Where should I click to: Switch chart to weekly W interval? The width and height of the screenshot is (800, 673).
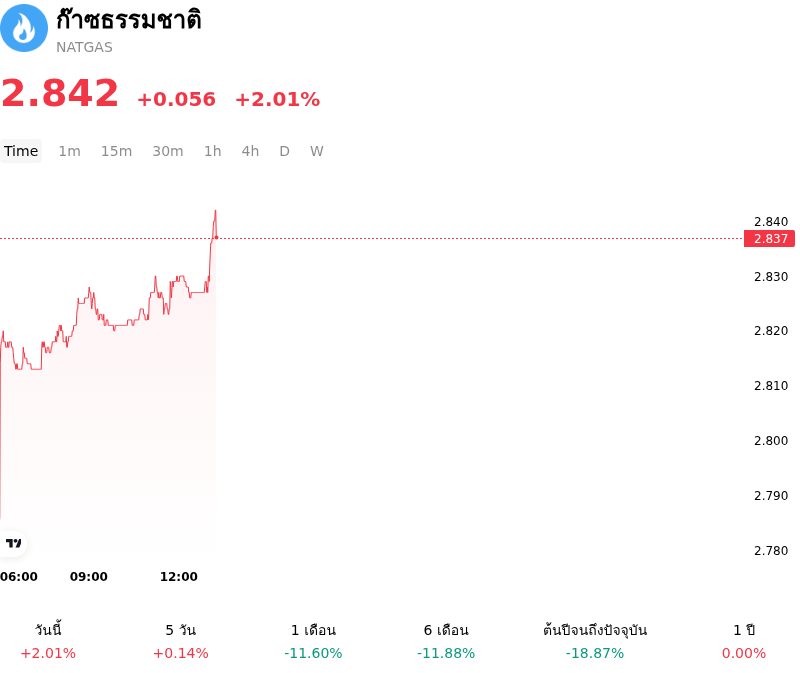(x=316, y=151)
